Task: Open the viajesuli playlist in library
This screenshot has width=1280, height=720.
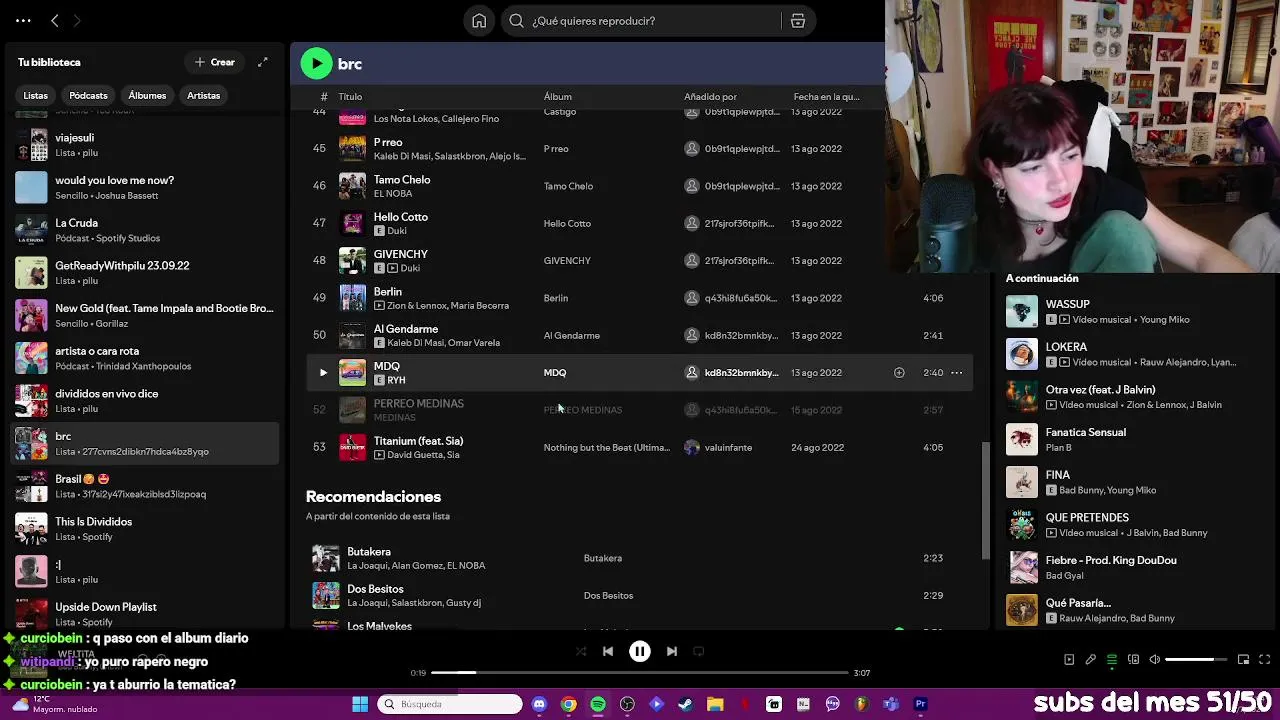Action: (145, 145)
